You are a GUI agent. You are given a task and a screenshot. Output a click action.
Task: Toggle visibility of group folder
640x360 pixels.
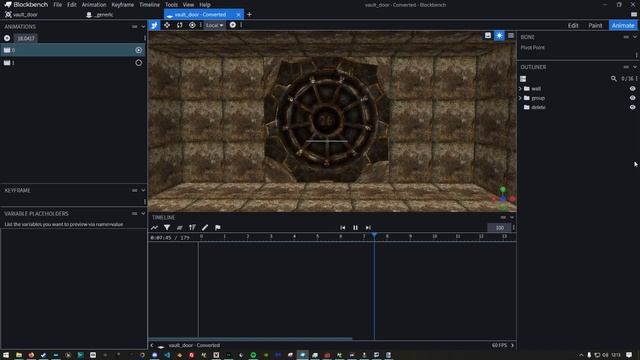pyautogui.click(x=632, y=98)
